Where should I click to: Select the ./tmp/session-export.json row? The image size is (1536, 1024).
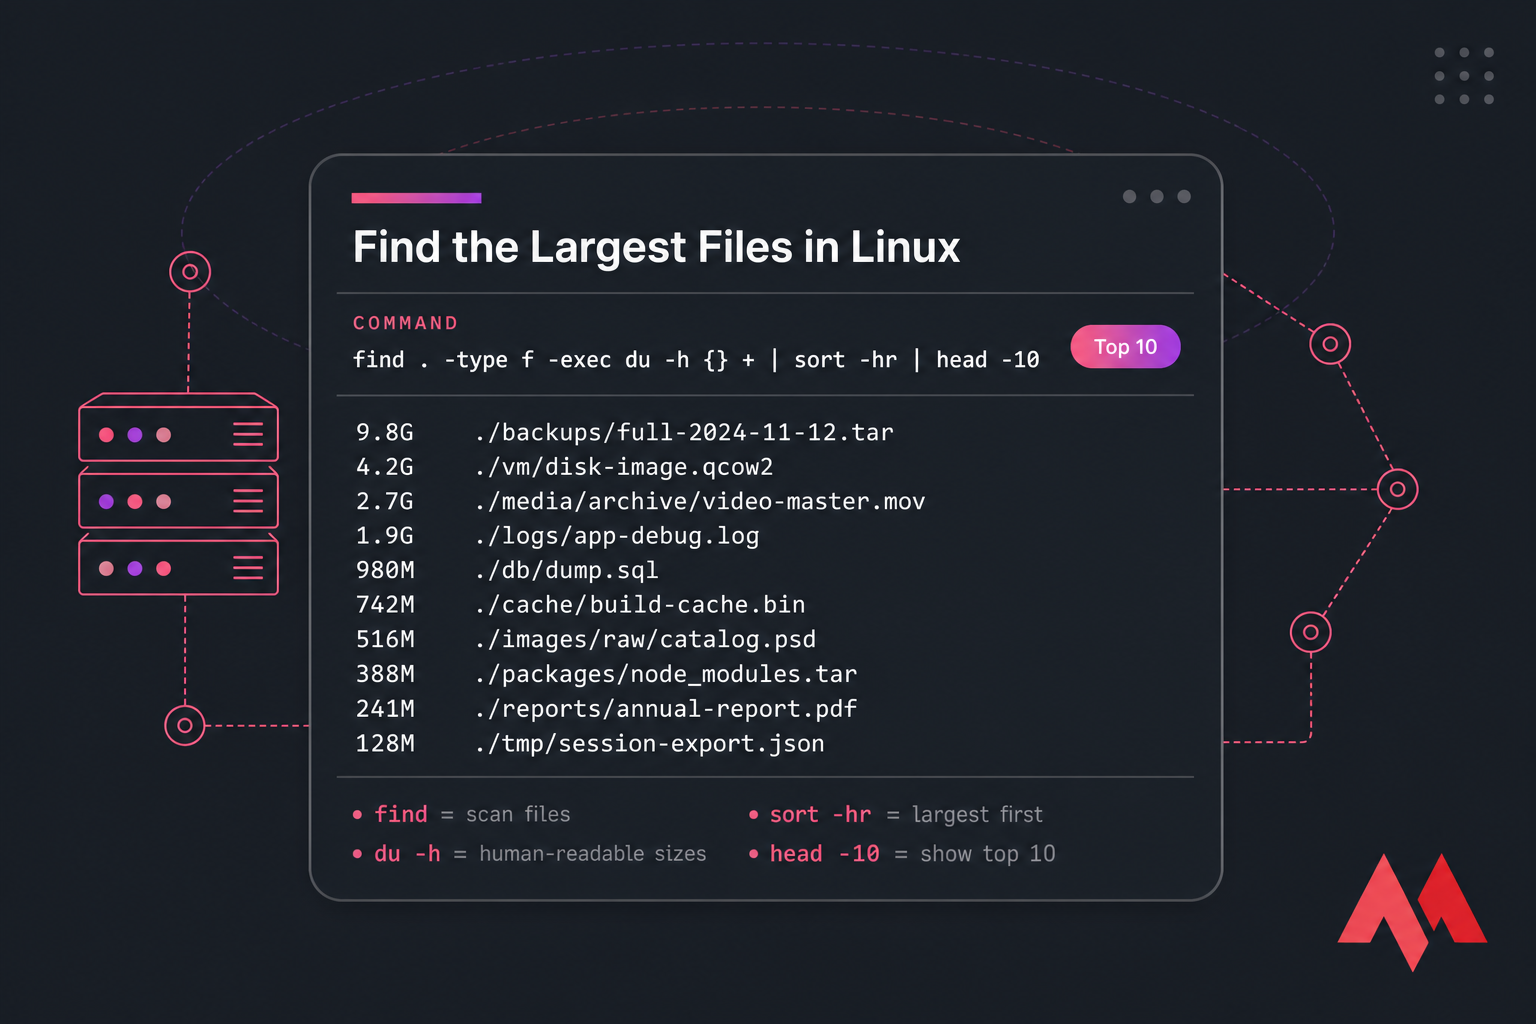(x=590, y=743)
